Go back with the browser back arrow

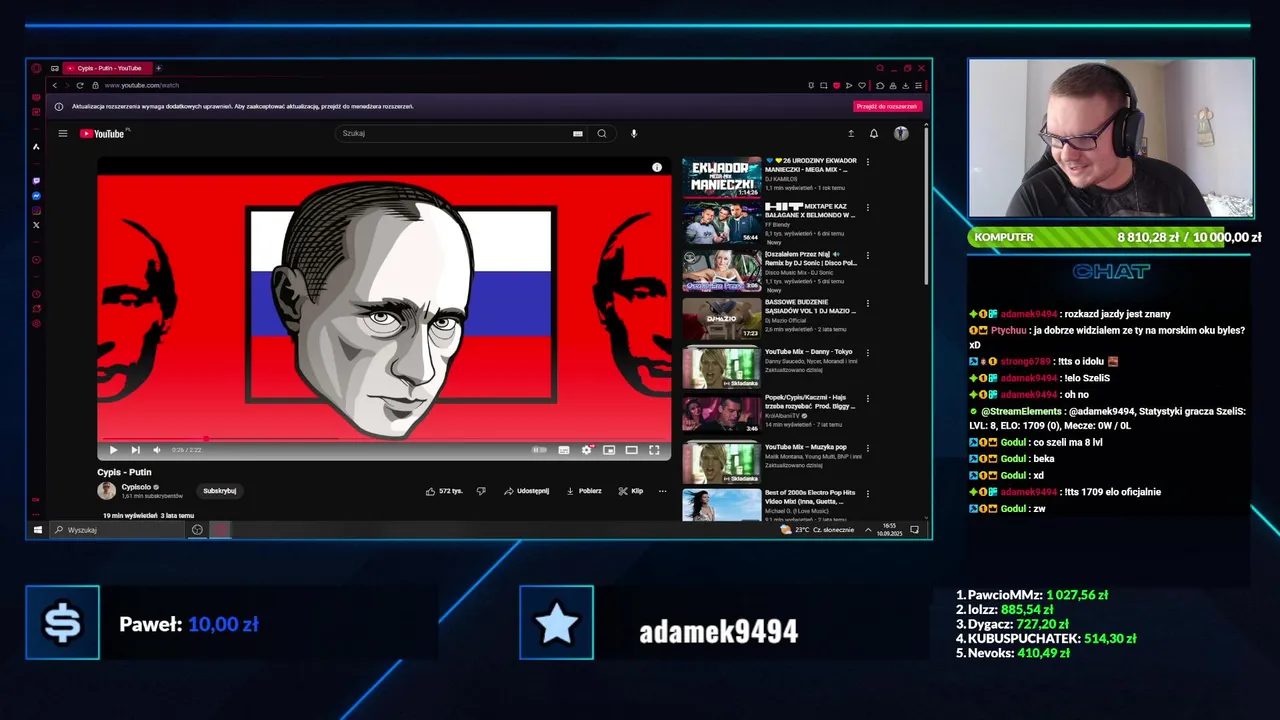point(55,85)
